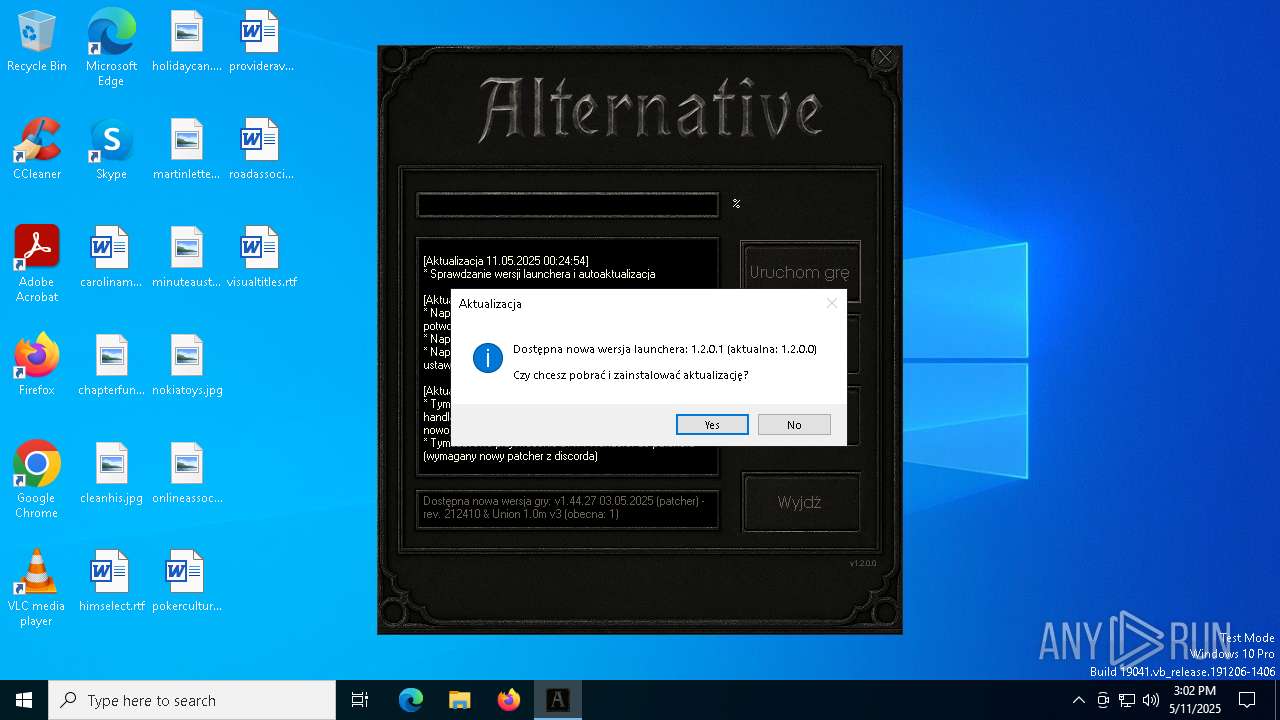Launch Firefox from the taskbar
Viewport: 1280px width, 720px height.
pos(509,700)
